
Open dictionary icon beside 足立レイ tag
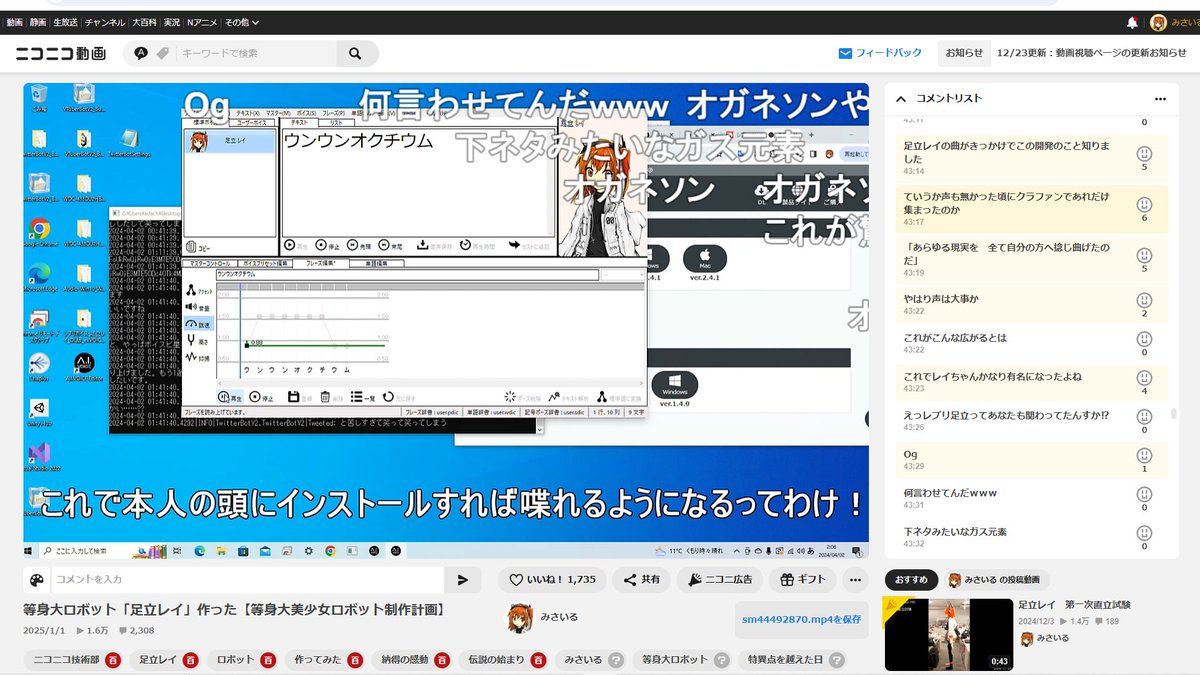coord(189,660)
